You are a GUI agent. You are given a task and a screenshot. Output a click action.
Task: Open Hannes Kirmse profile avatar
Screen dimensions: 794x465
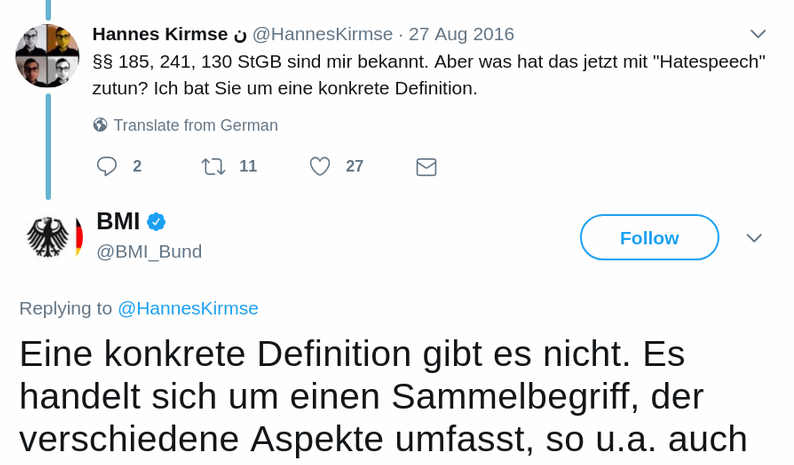tap(47, 56)
